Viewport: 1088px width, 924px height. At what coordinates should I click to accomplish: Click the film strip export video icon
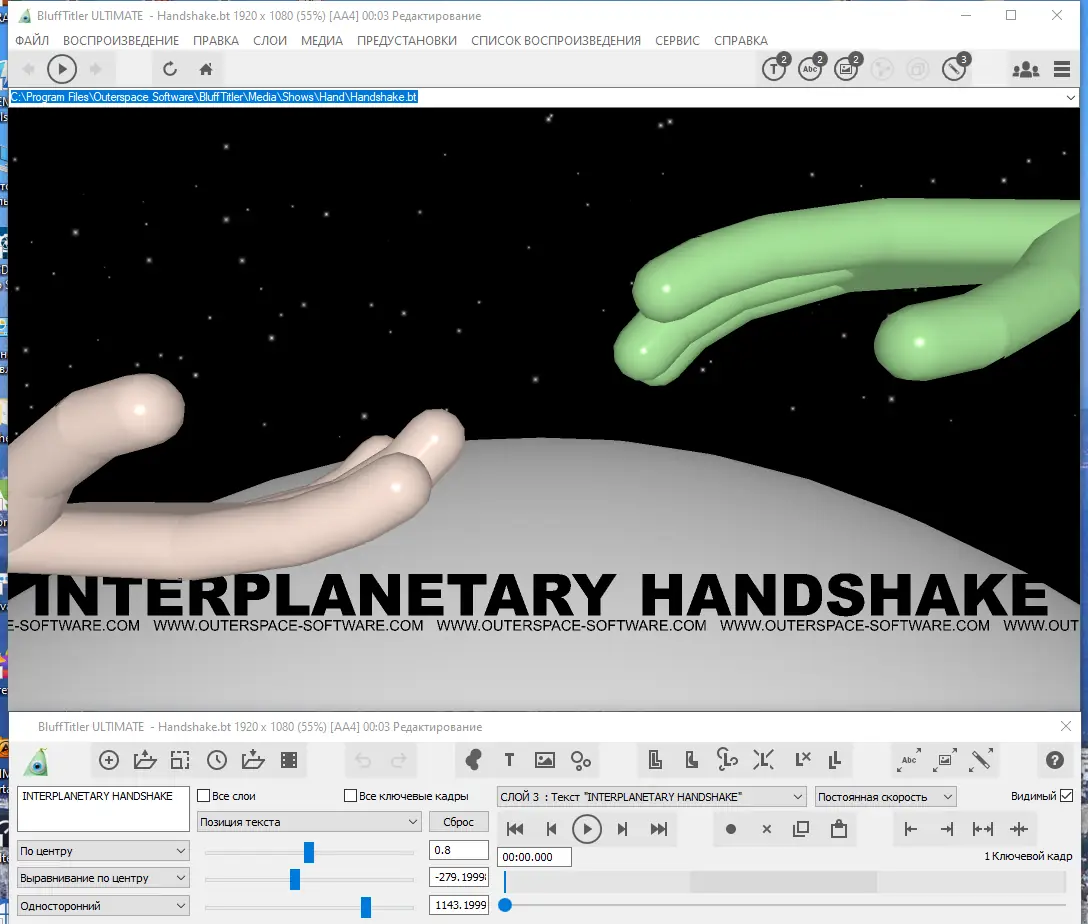click(289, 761)
